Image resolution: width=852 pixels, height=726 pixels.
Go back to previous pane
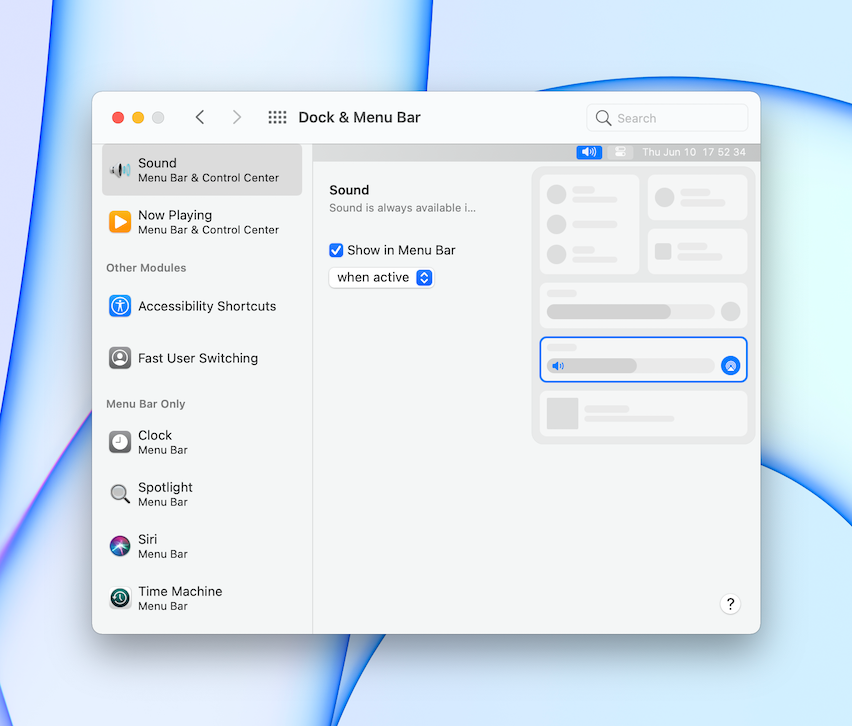click(x=200, y=117)
